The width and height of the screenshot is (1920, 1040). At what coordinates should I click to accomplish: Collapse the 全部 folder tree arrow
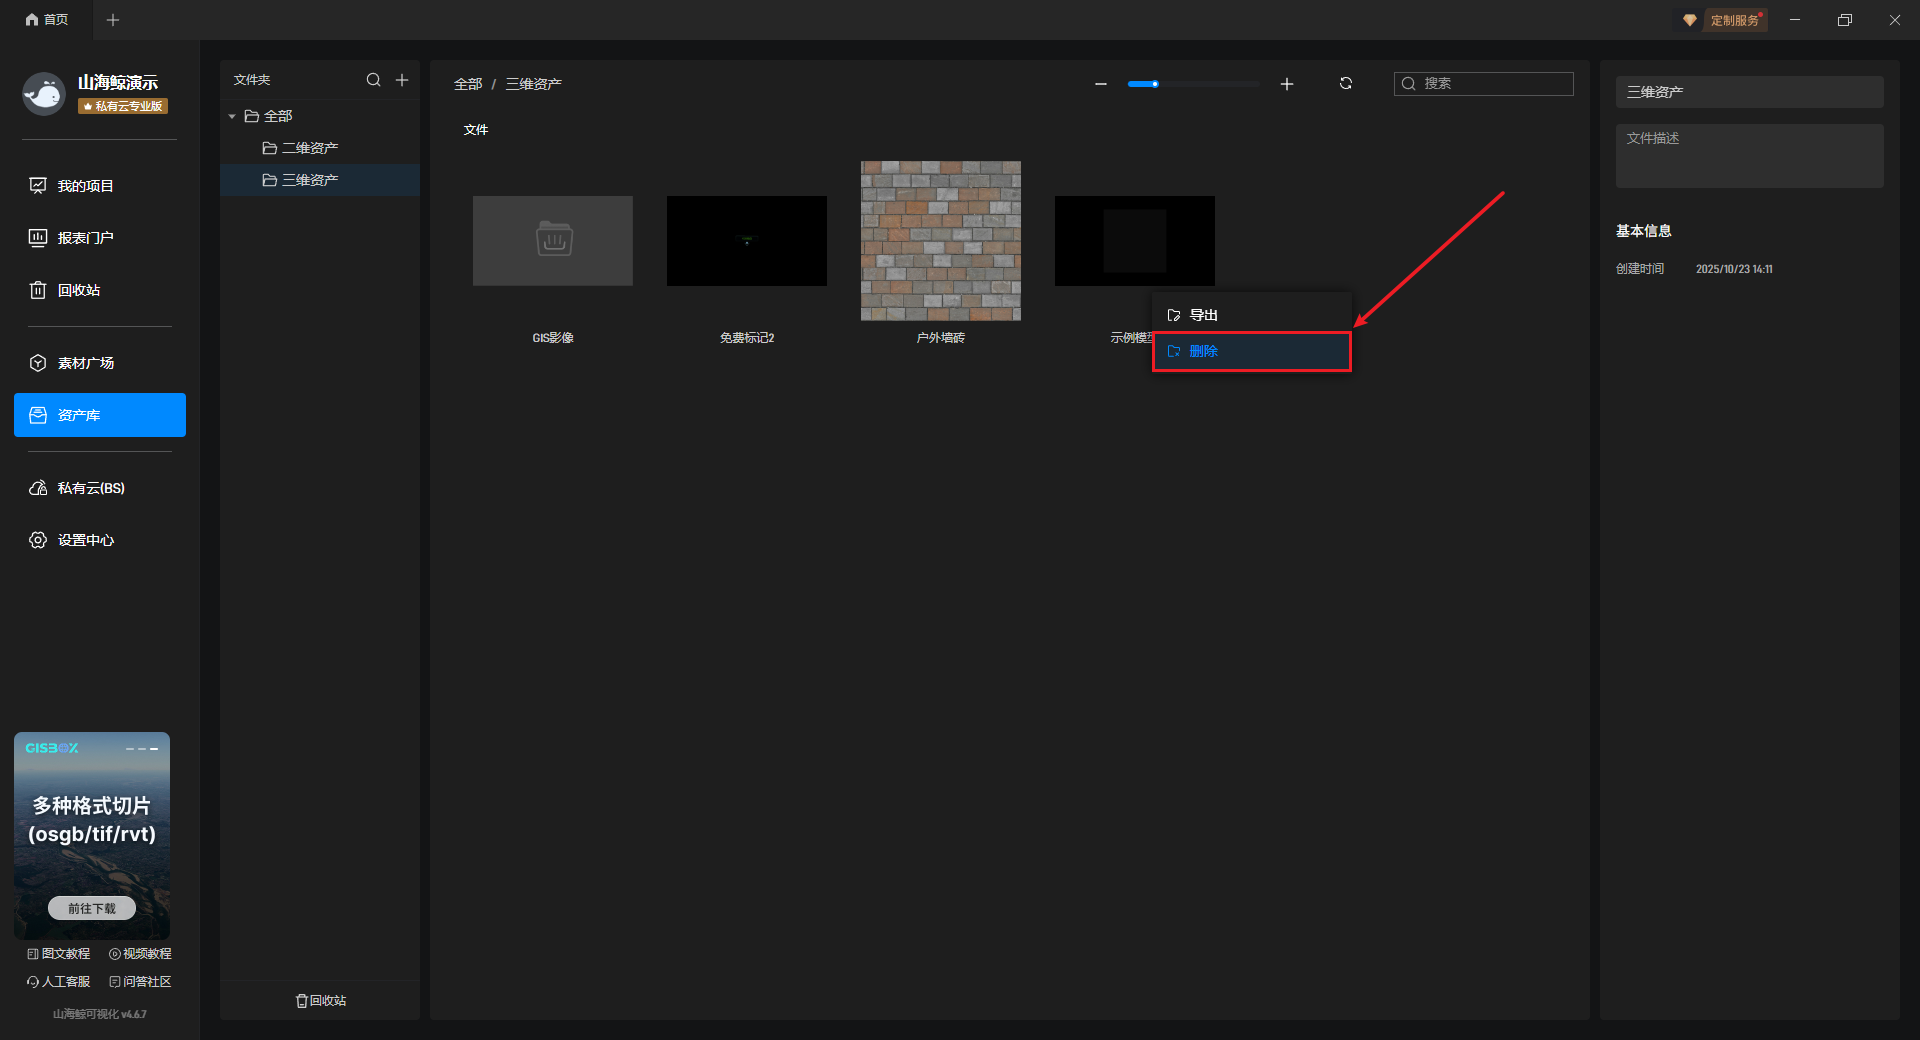coord(232,117)
